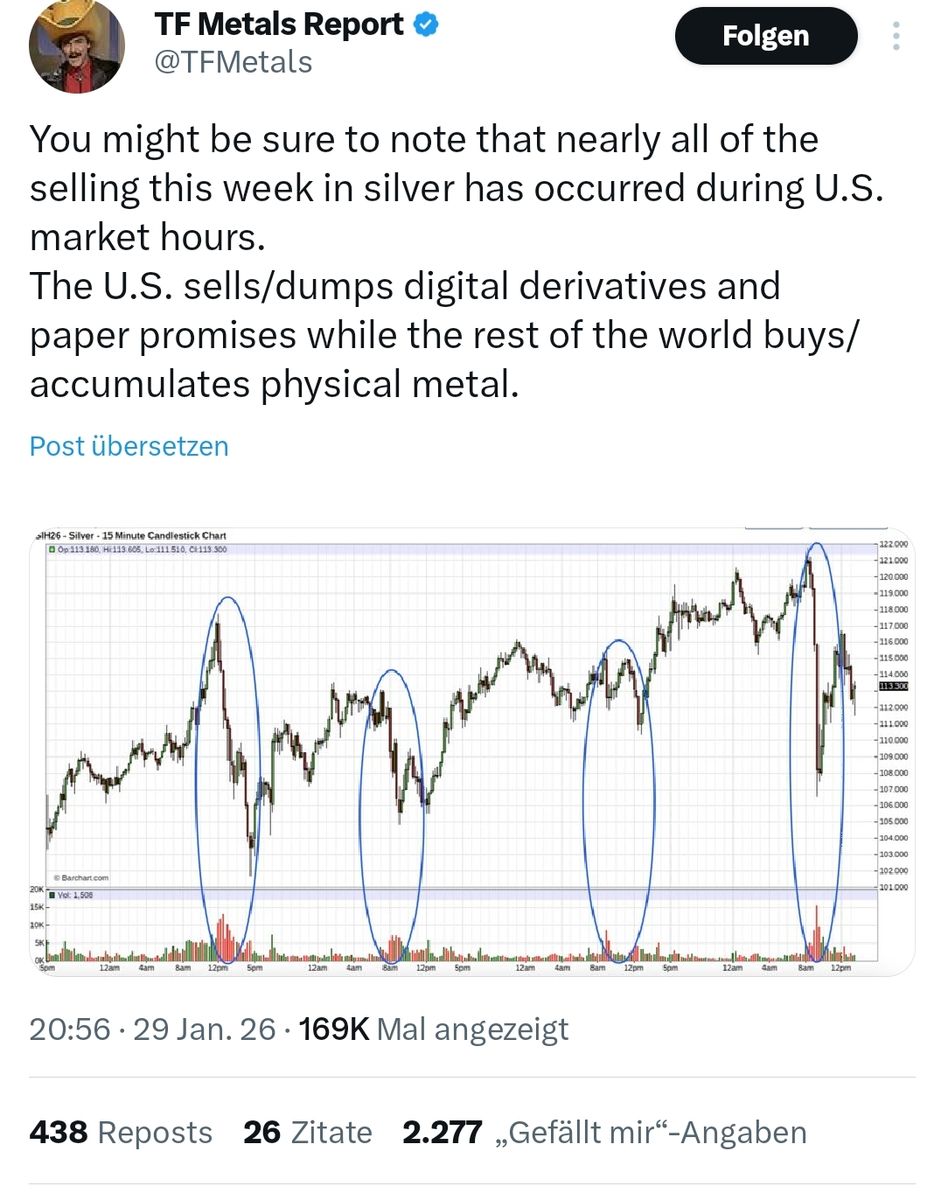Follow the account with the Folgen button

765,38
